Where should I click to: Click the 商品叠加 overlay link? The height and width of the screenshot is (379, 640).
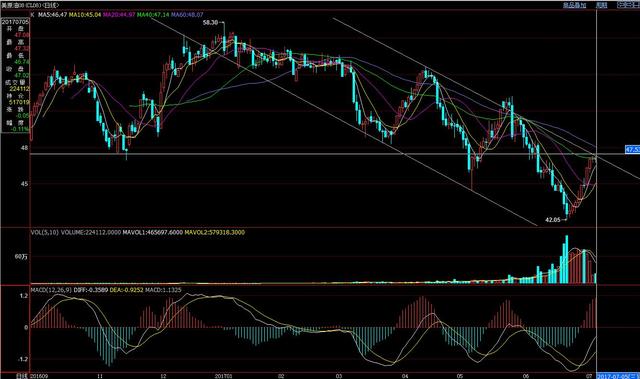click(574, 5)
